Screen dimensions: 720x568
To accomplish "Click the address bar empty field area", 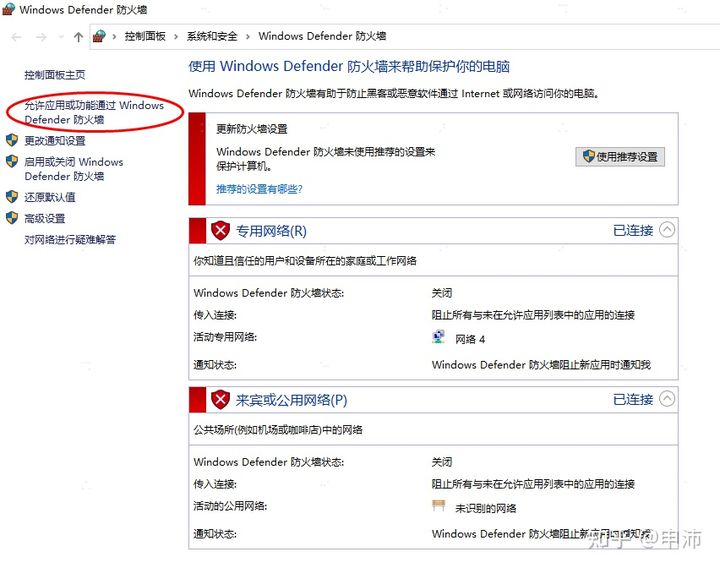I will pyautogui.click(x=551, y=37).
